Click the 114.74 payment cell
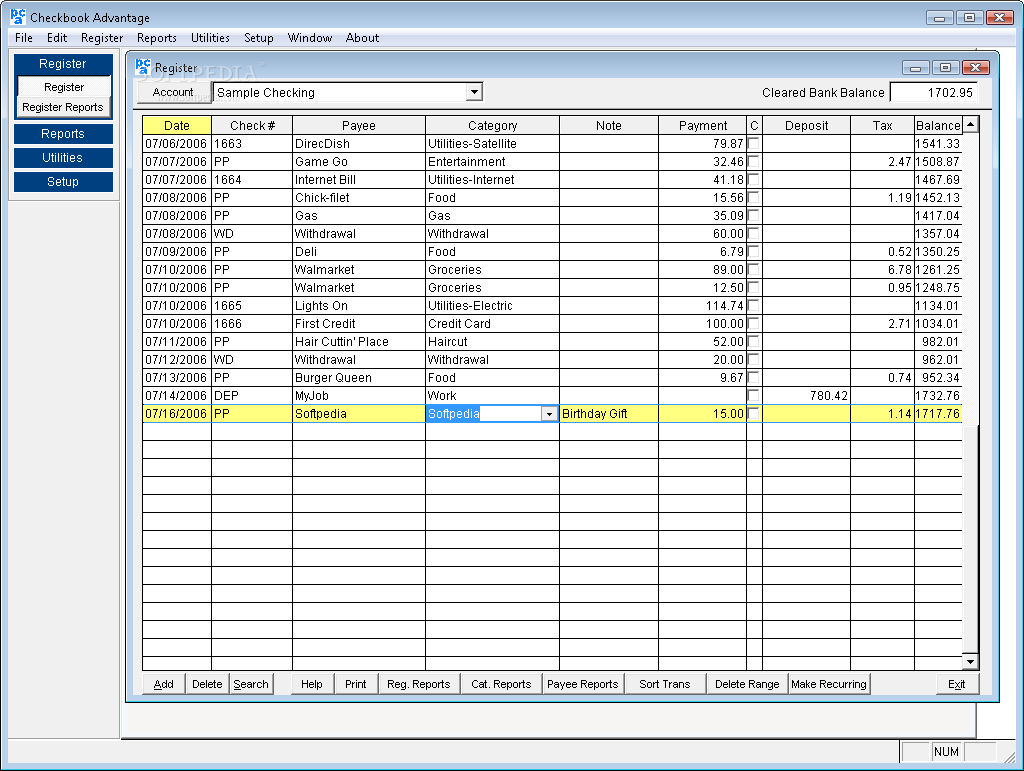1024x771 pixels. 703,306
